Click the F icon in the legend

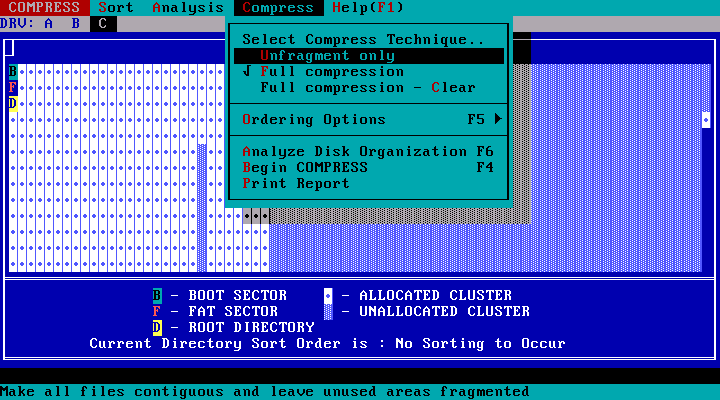click(x=157, y=311)
